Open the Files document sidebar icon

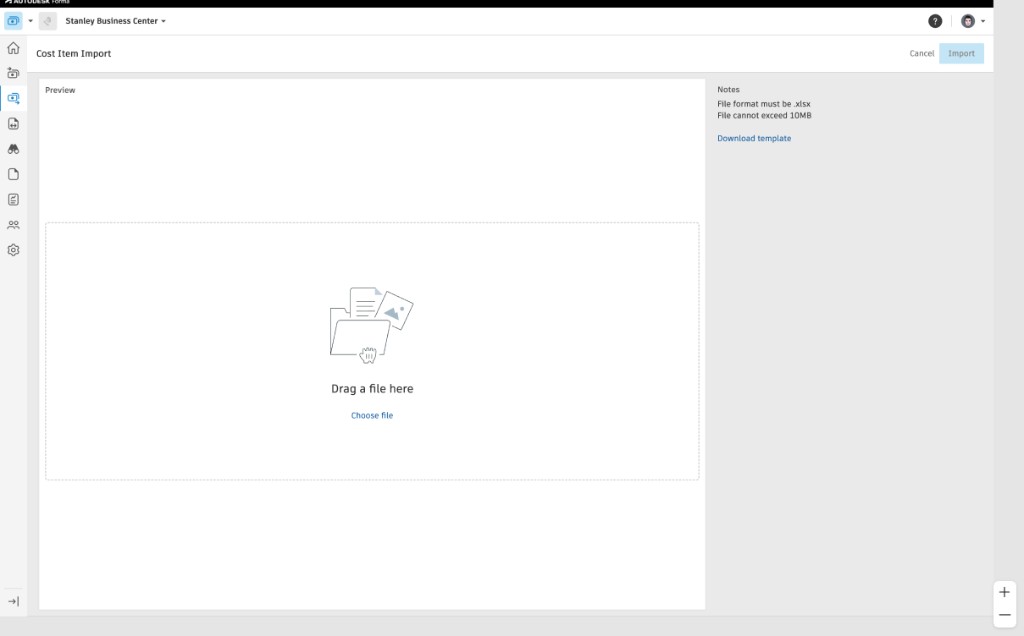(x=13, y=174)
